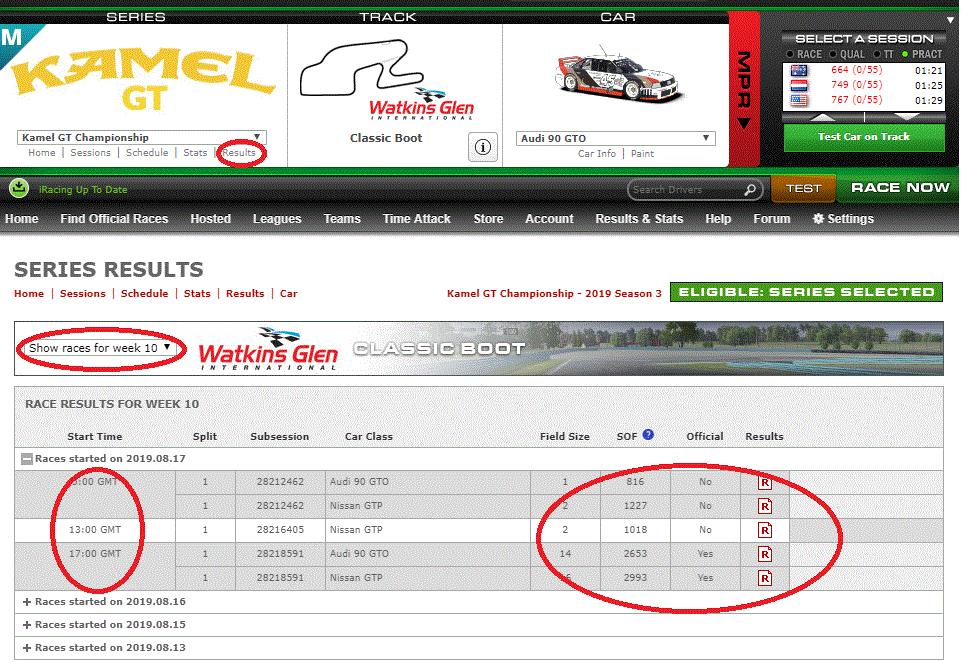
Task: Expand races started on 2019.08.13
Action: [26, 648]
